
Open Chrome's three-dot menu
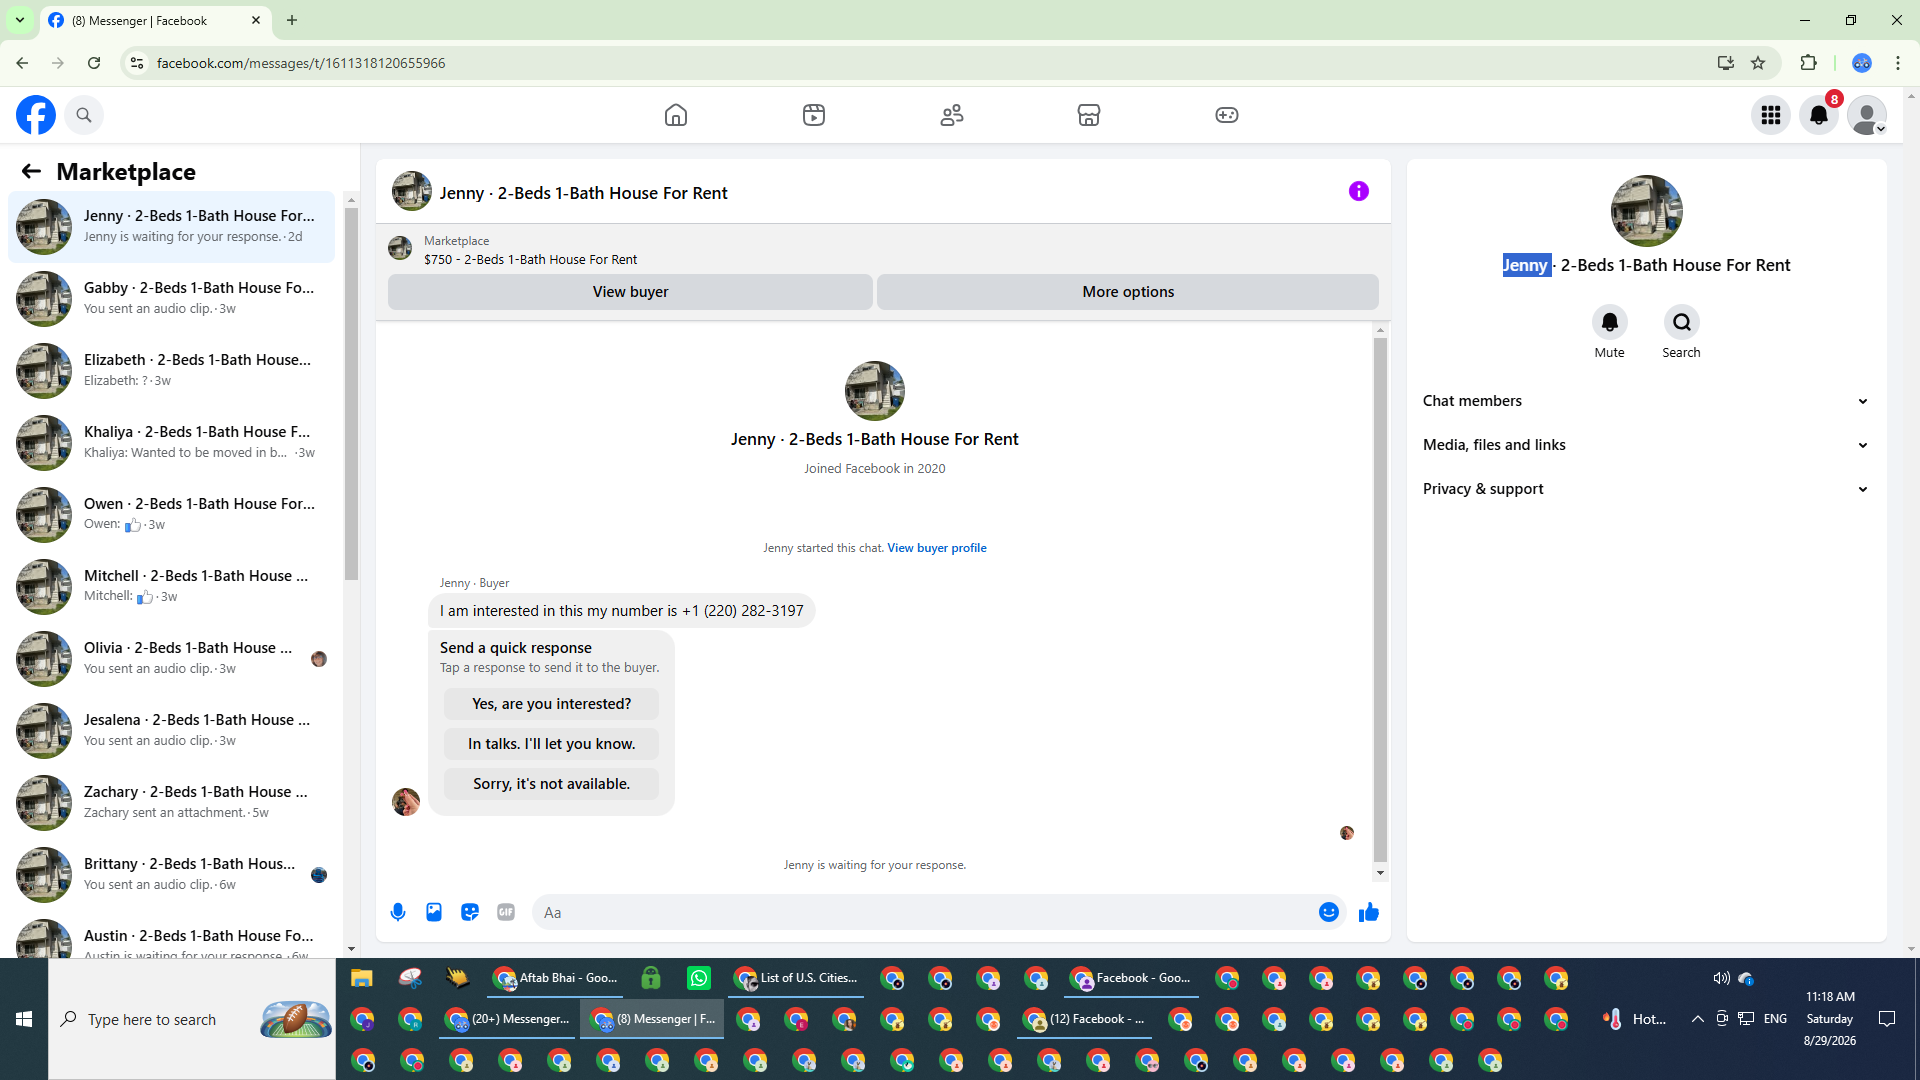coord(1898,63)
